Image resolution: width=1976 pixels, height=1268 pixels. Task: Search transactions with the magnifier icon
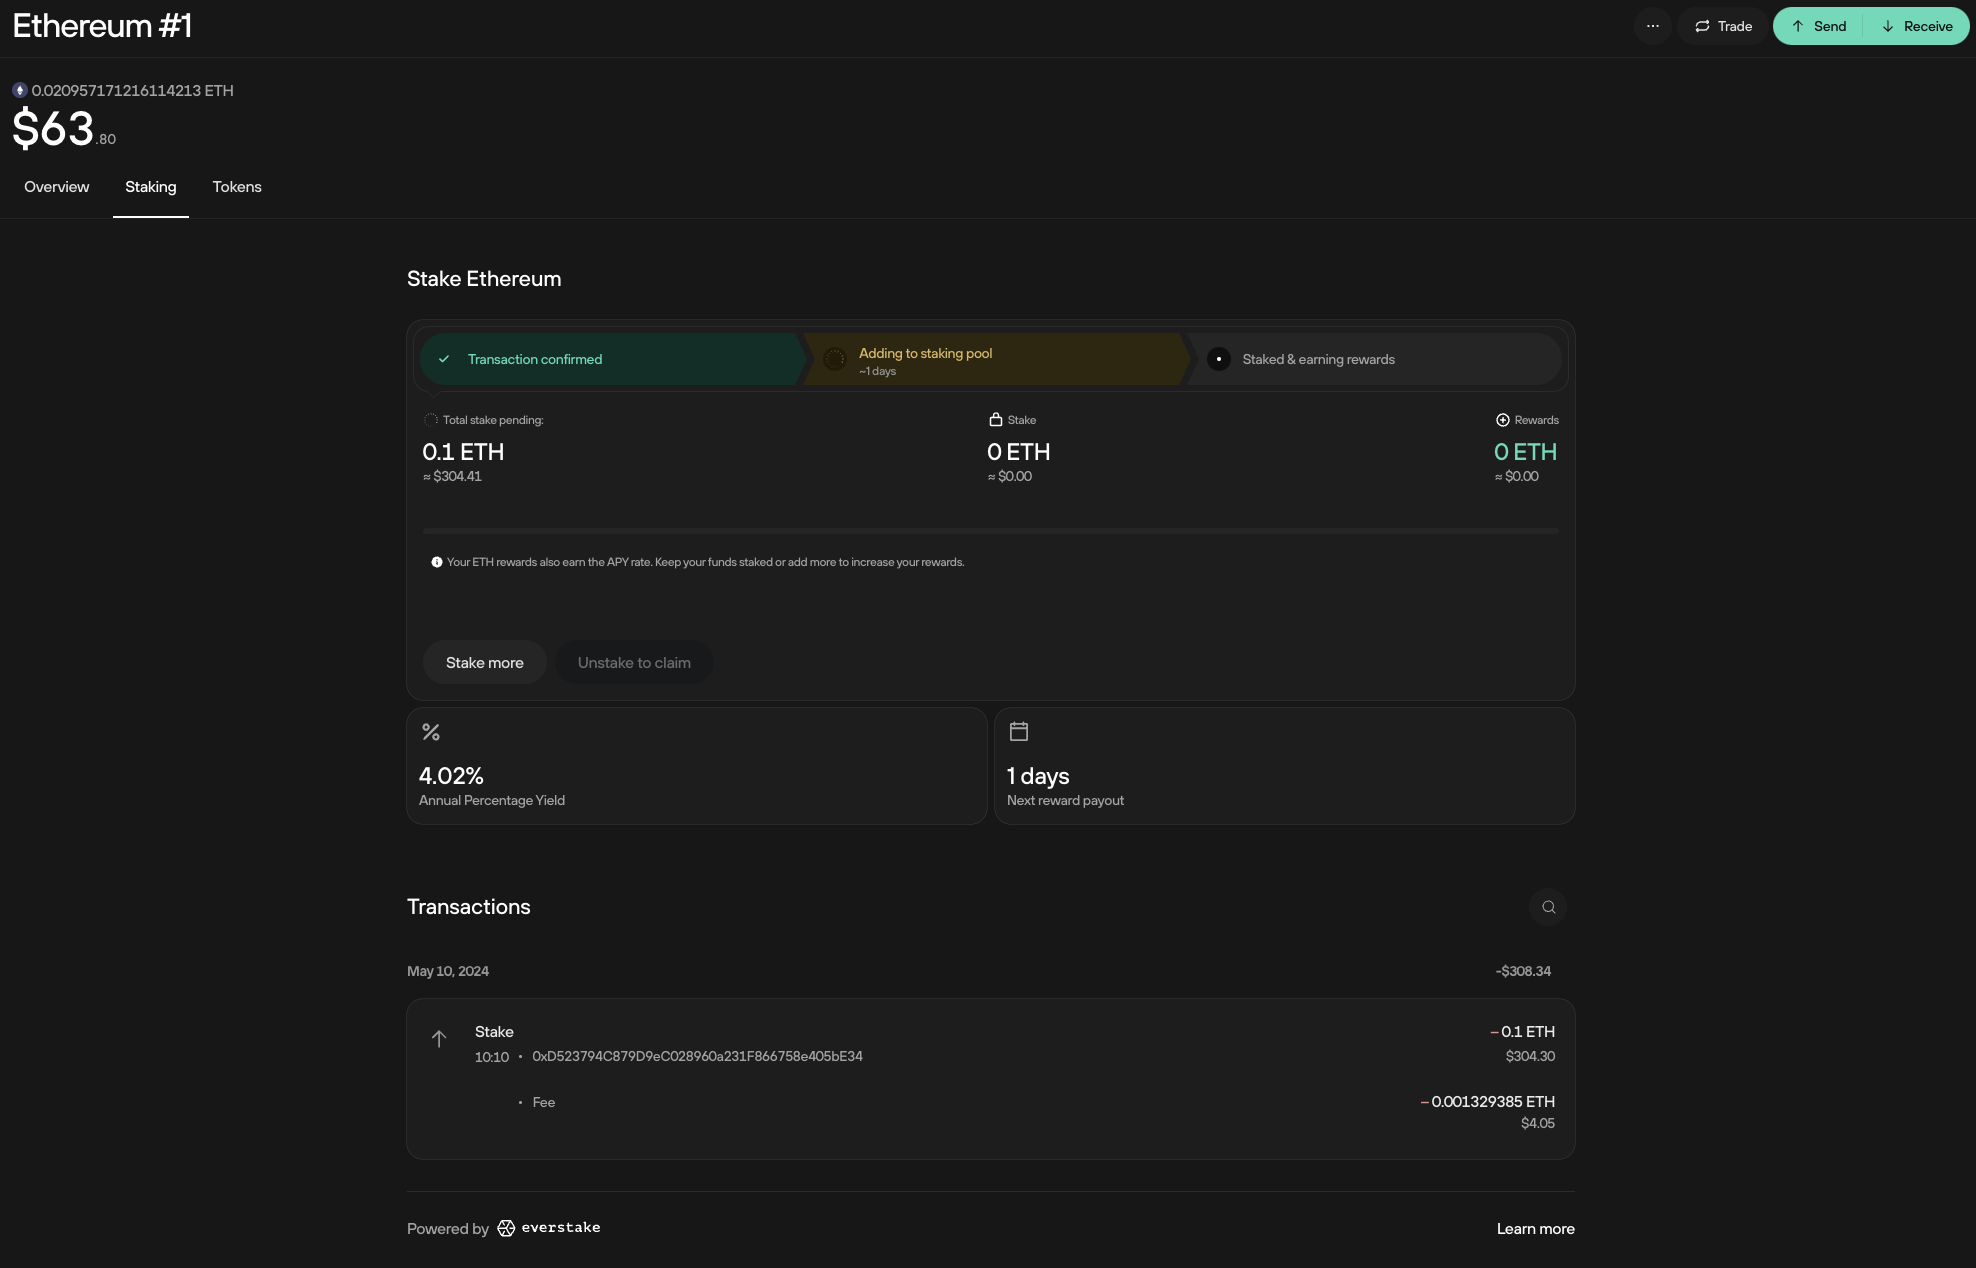(1548, 907)
